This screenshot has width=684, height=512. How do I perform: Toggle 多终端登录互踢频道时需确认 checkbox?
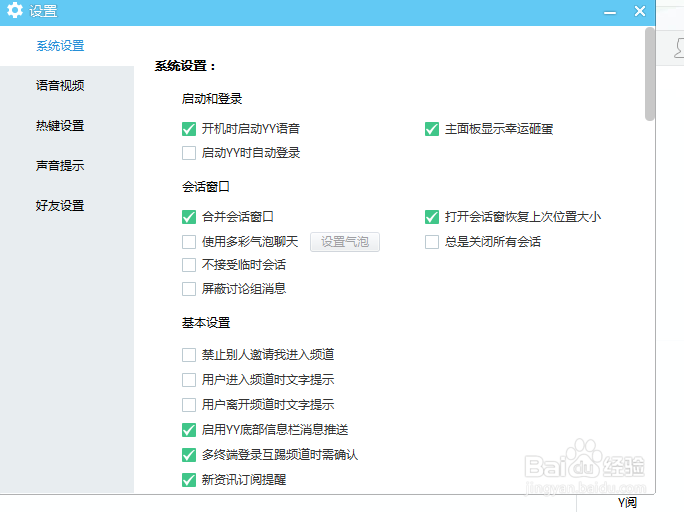(x=189, y=455)
